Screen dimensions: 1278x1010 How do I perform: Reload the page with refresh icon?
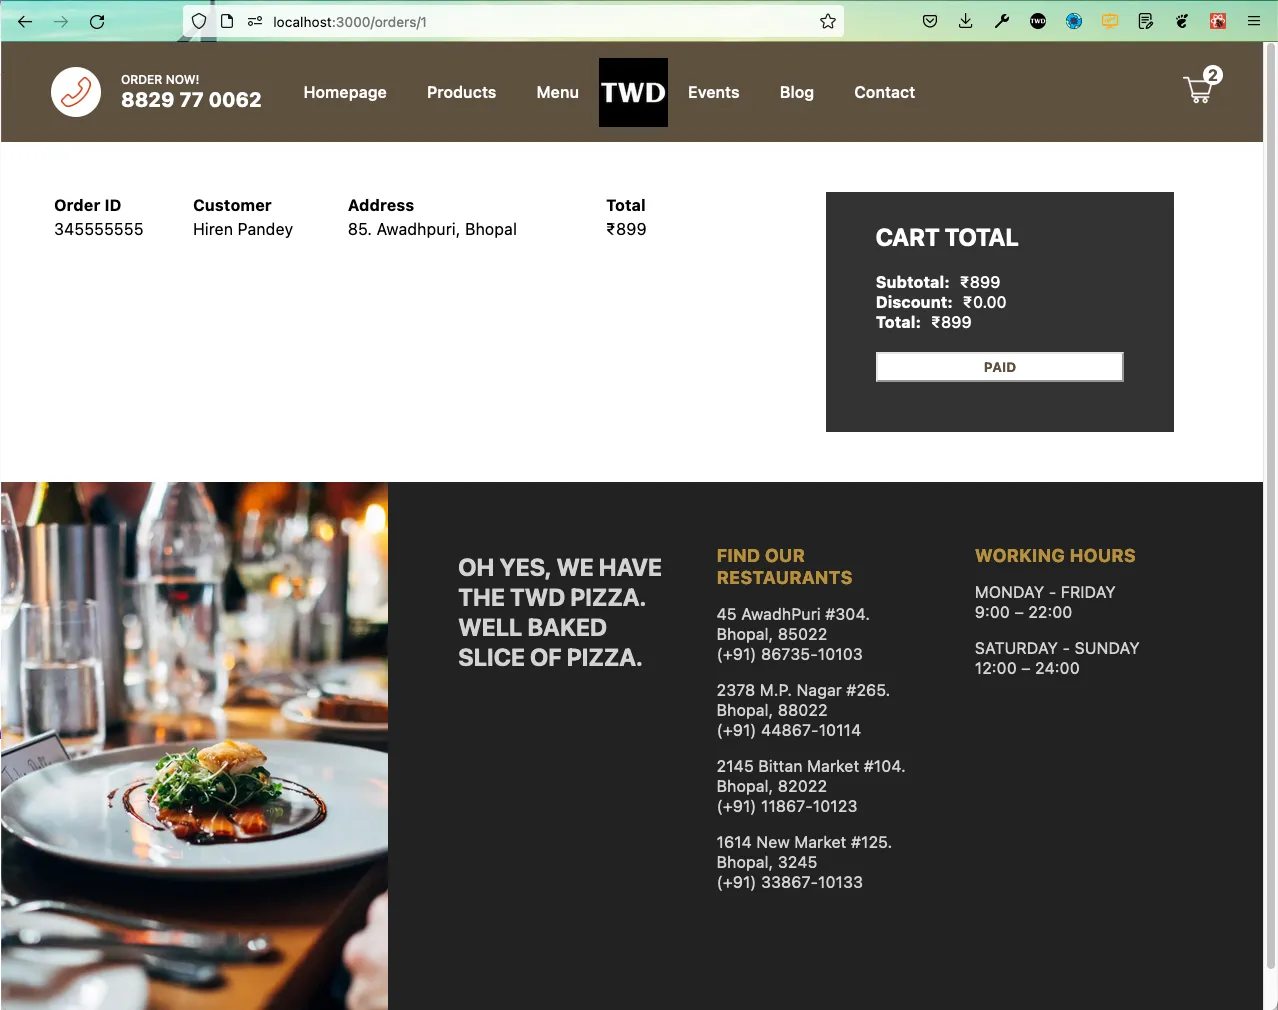pyautogui.click(x=97, y=21)
